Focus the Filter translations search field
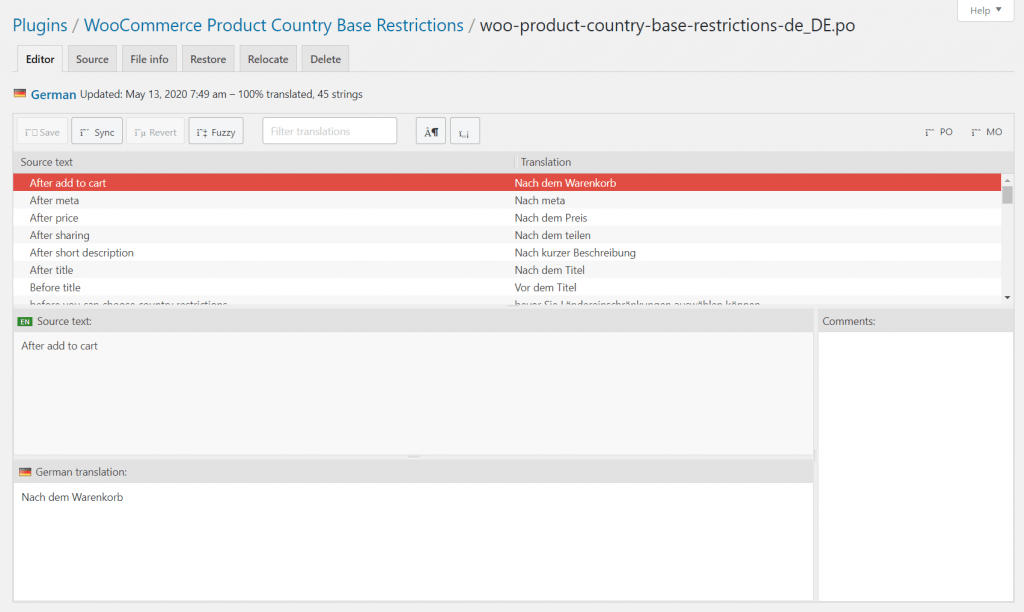The height and width of the screenshot is (612, 1024). click(329, 131)
